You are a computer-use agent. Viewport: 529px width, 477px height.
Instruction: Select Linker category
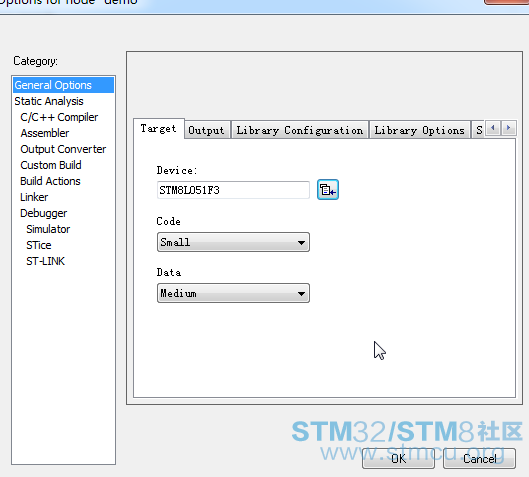34,197
